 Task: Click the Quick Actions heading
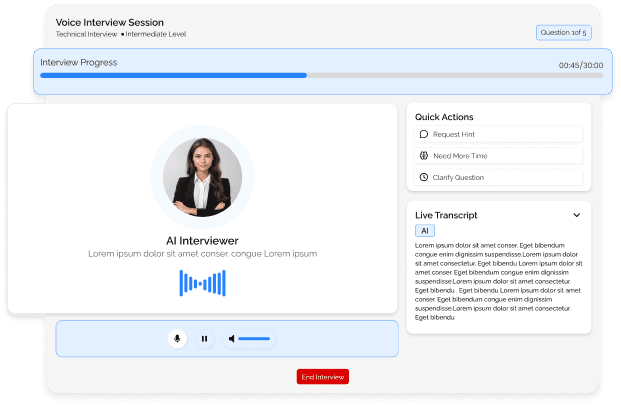pos(444,117)
